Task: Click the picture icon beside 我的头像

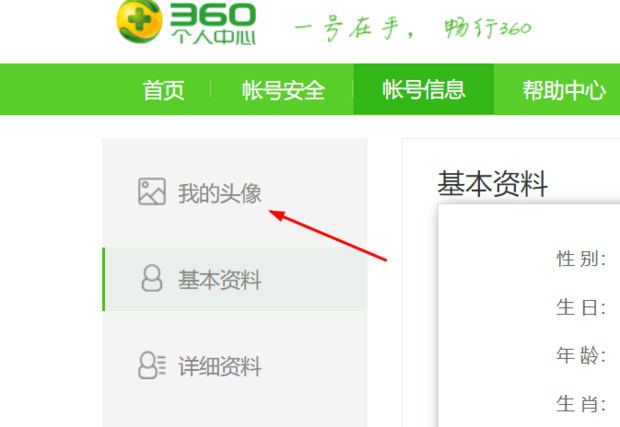Action: tap(152, 192)
